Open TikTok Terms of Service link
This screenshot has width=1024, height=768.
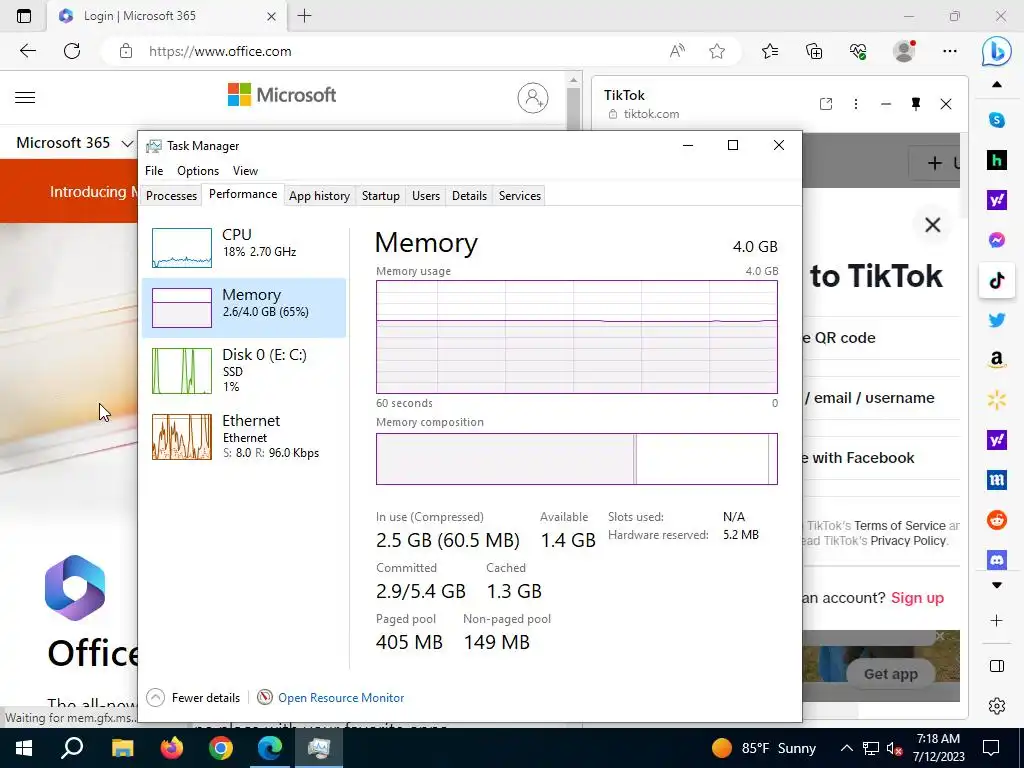(900, 526)
